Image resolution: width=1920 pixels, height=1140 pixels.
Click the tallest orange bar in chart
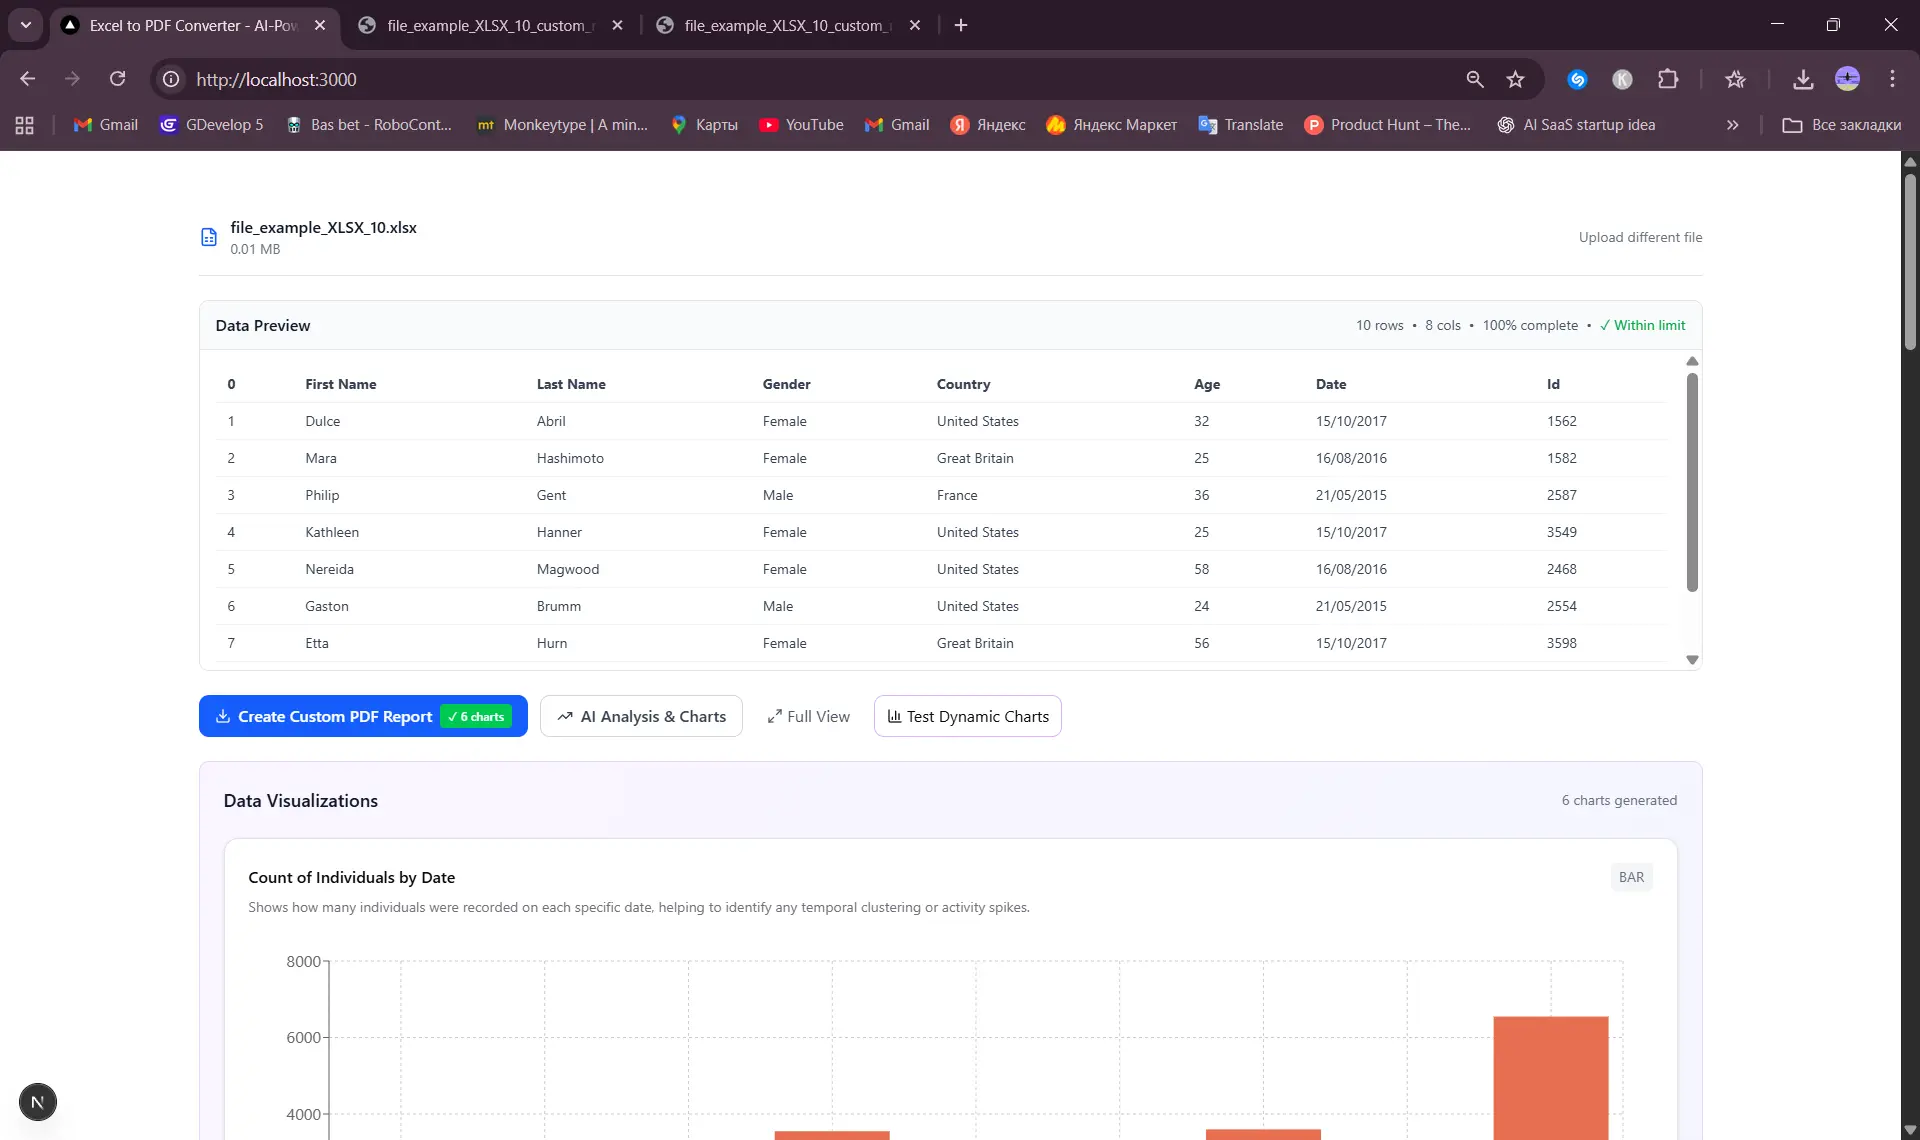pyautogui.click(x=1551, y=1078)
